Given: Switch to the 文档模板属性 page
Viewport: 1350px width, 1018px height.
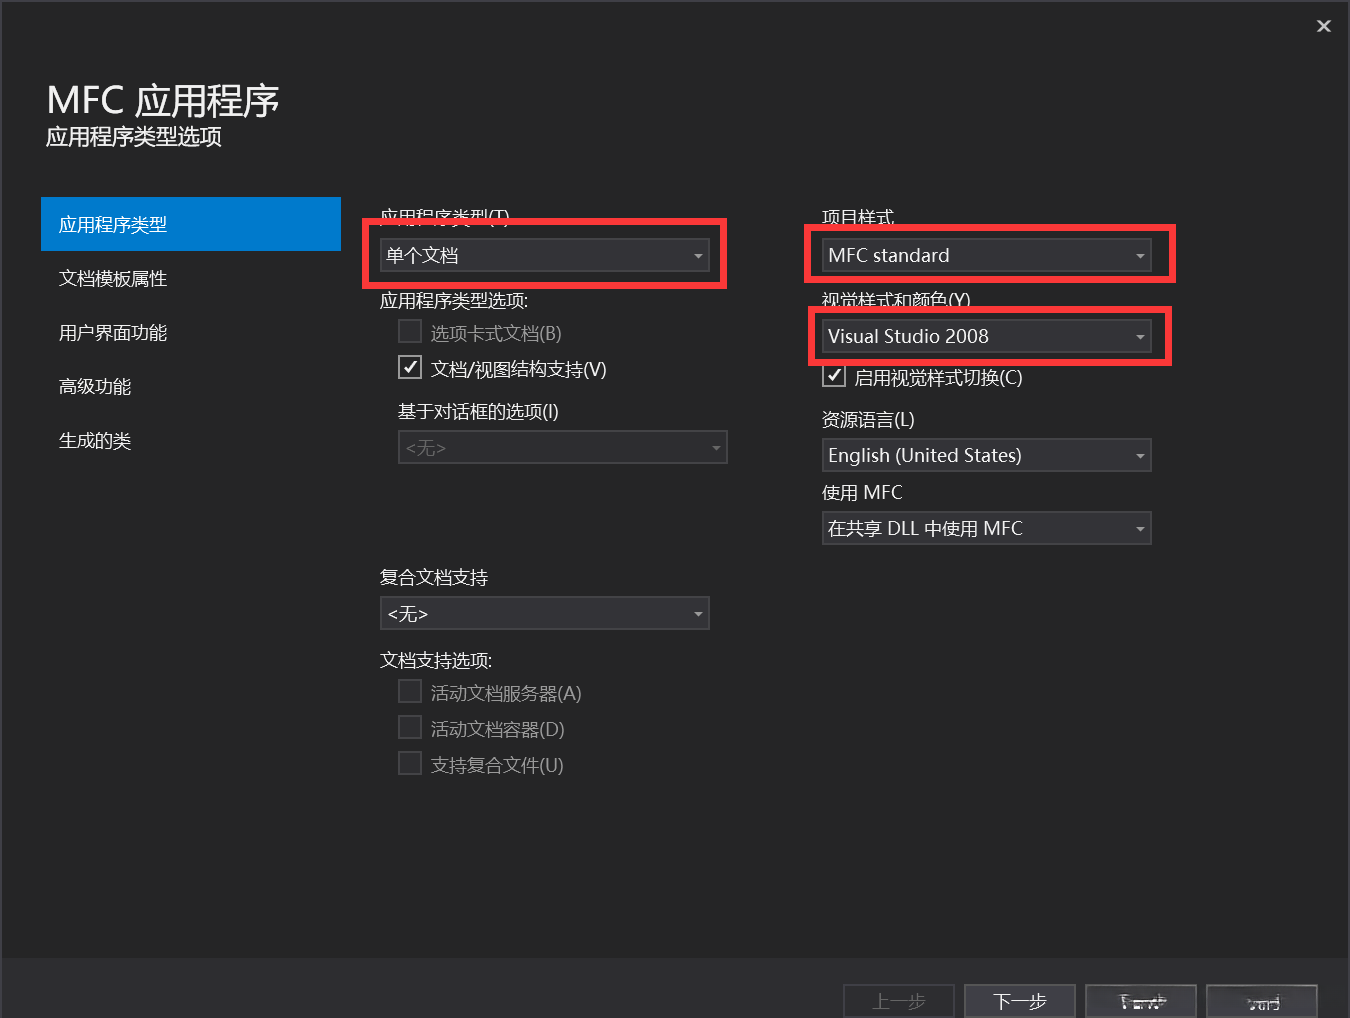Looking at the screenshot, I should pyautogui.click(x=113, y=278).
